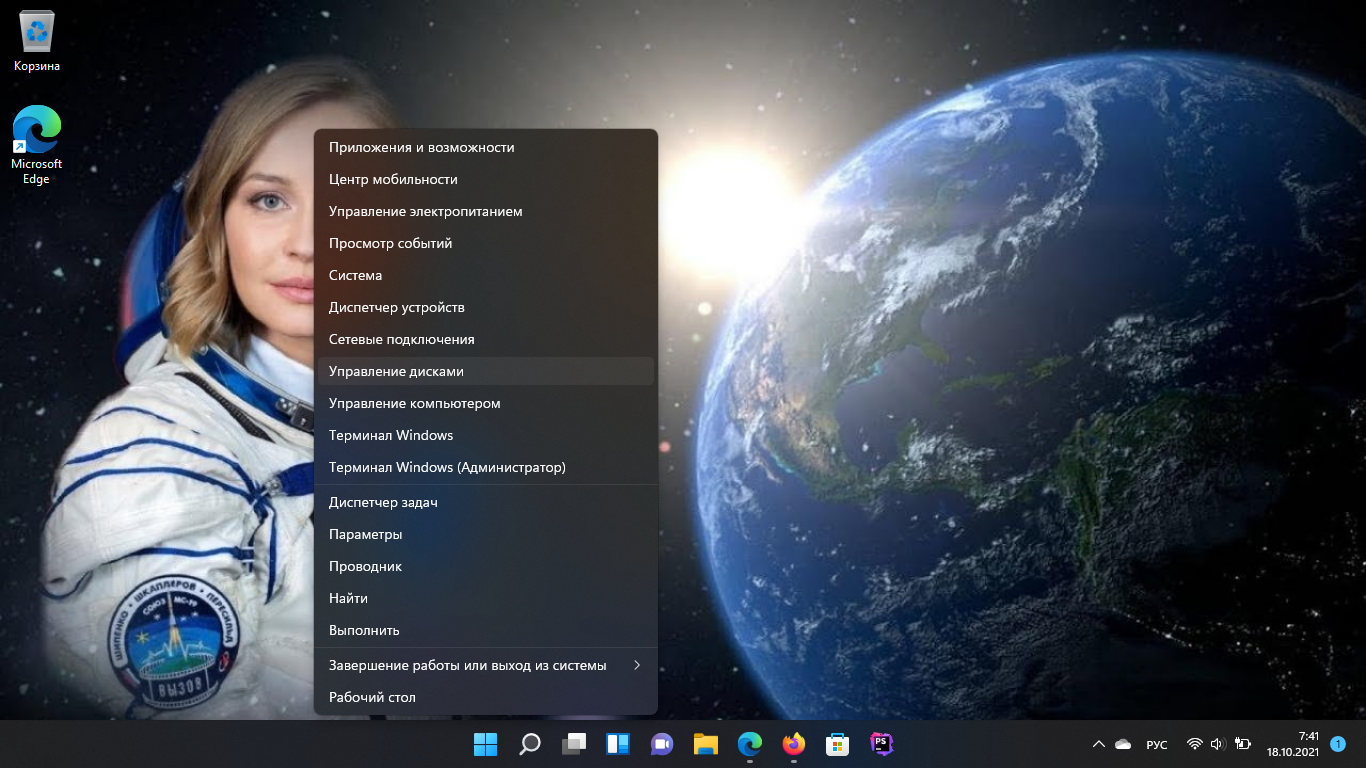The height and width of the screenshot is (768, 1366).
Task: Open the notification badge in the taskbar corner
Action: [x=1338, y=744]
